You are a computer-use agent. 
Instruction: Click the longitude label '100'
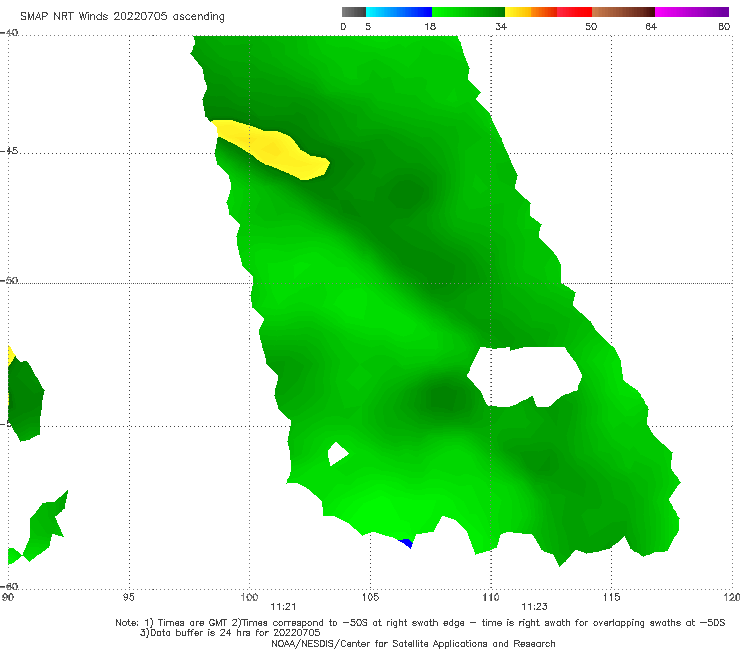[249, 598]
